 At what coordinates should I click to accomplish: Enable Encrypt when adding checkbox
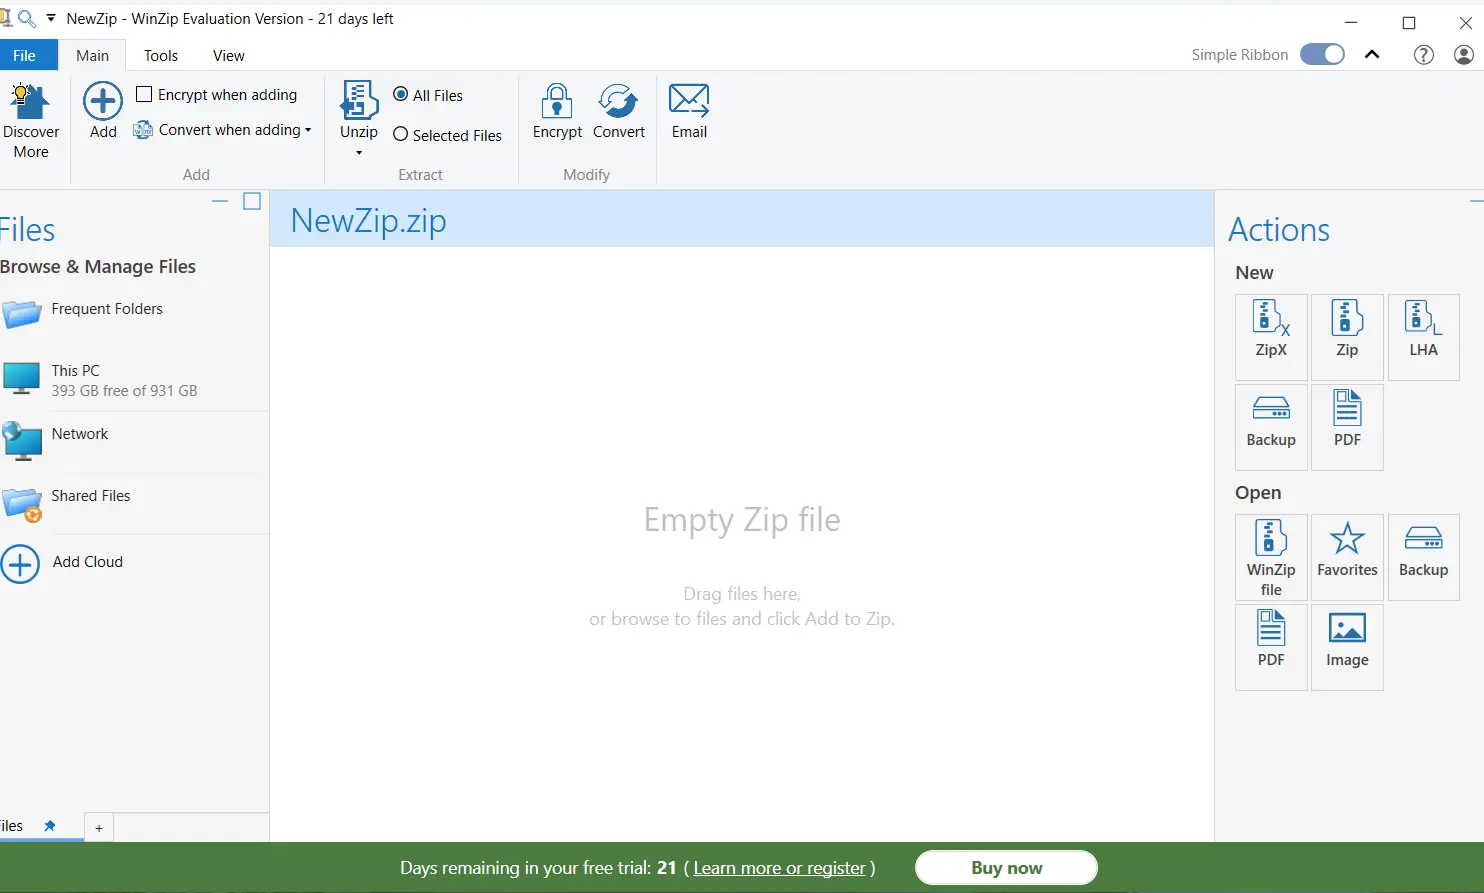click(144, 94)
